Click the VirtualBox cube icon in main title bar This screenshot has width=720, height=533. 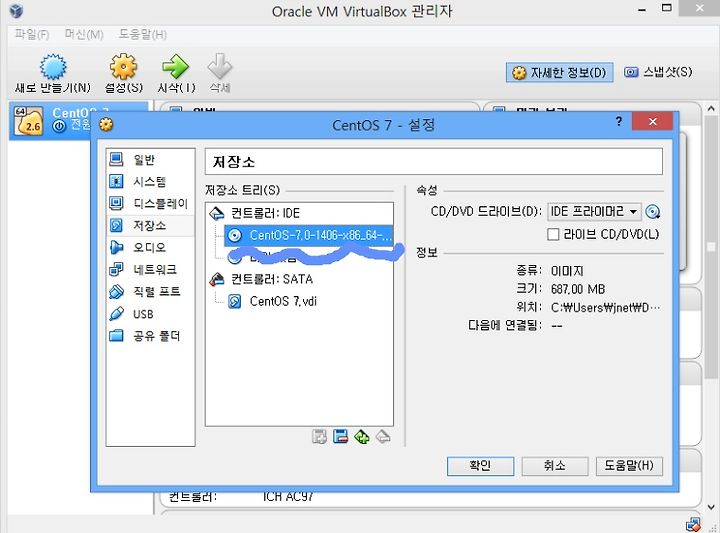[x=16, y=10]
